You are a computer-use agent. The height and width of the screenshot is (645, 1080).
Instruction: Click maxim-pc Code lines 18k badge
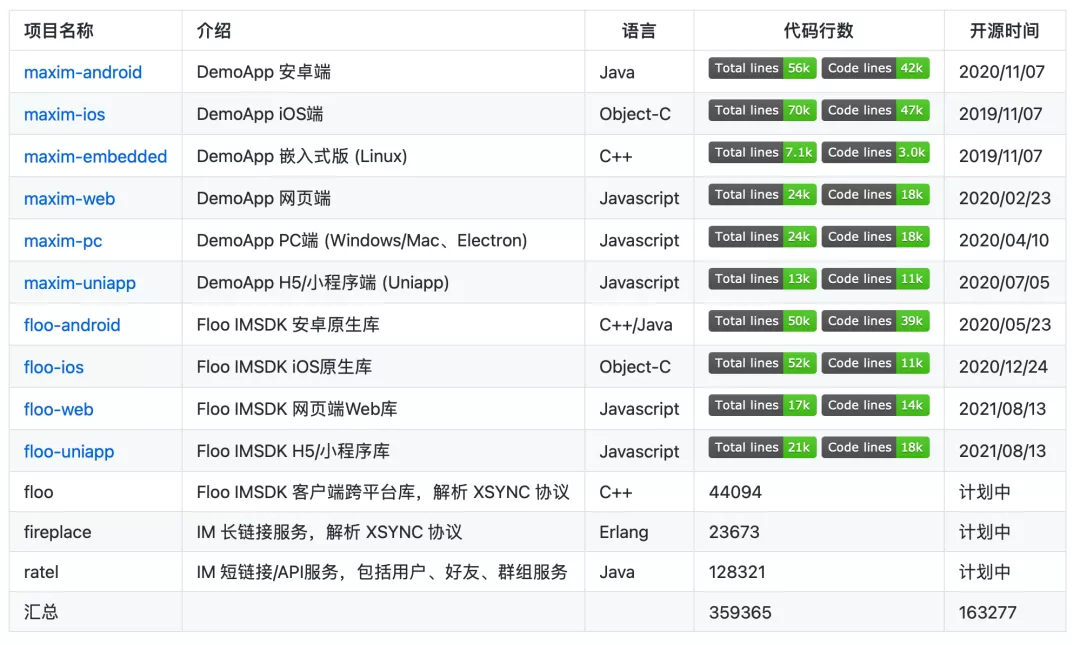[x=875, y=236]
